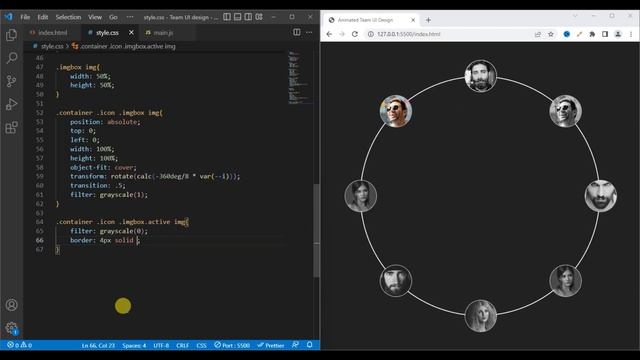The height and width of the screenshot is (360, 640).
Task: Select language mode CSS in status bar
Action: coord(201,345)
